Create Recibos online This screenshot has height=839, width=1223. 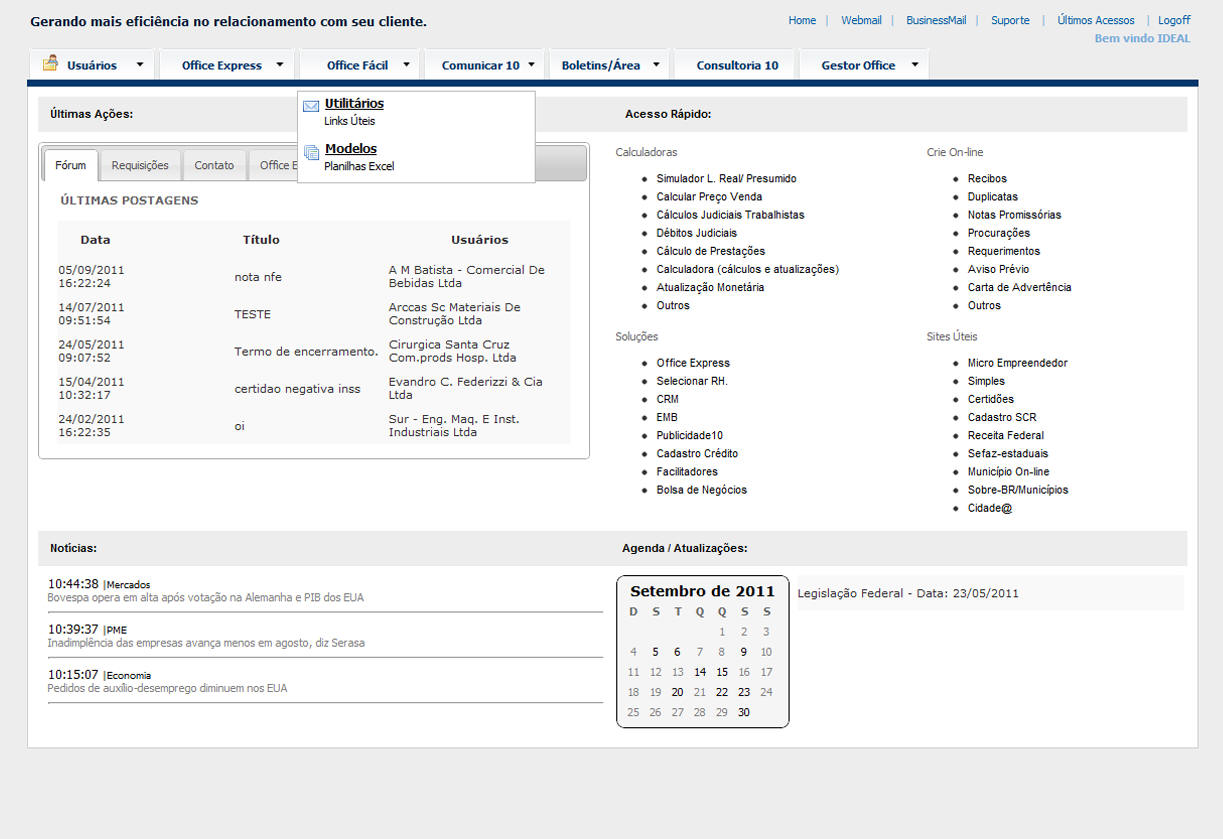coord(987,179)
